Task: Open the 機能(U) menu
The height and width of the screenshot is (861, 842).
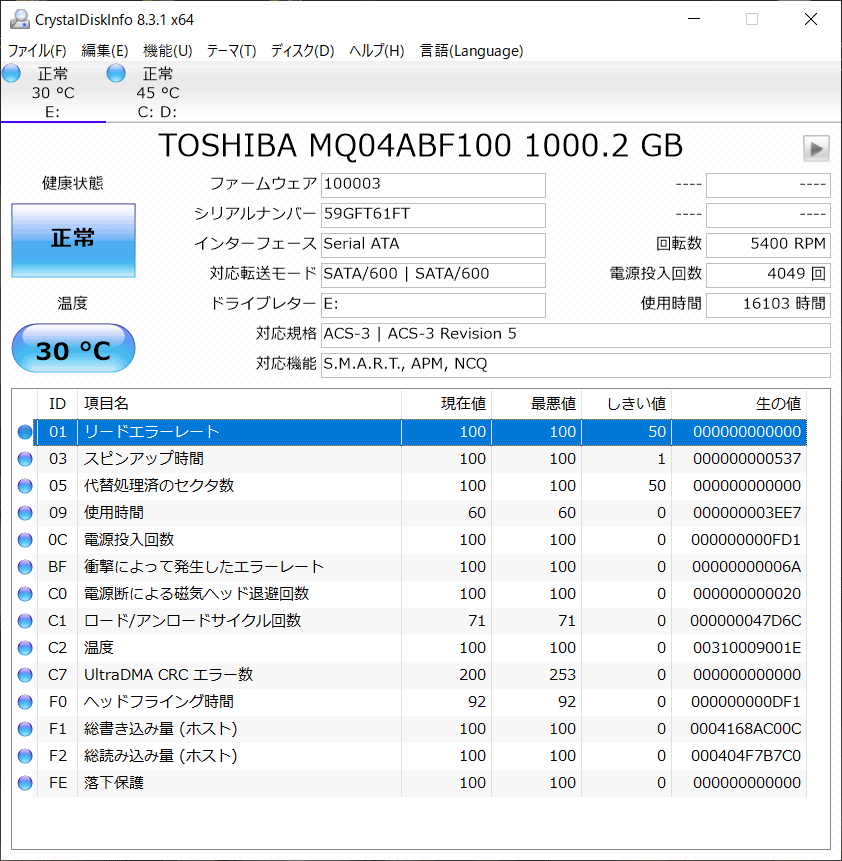Action: click(x=168, y=51)
